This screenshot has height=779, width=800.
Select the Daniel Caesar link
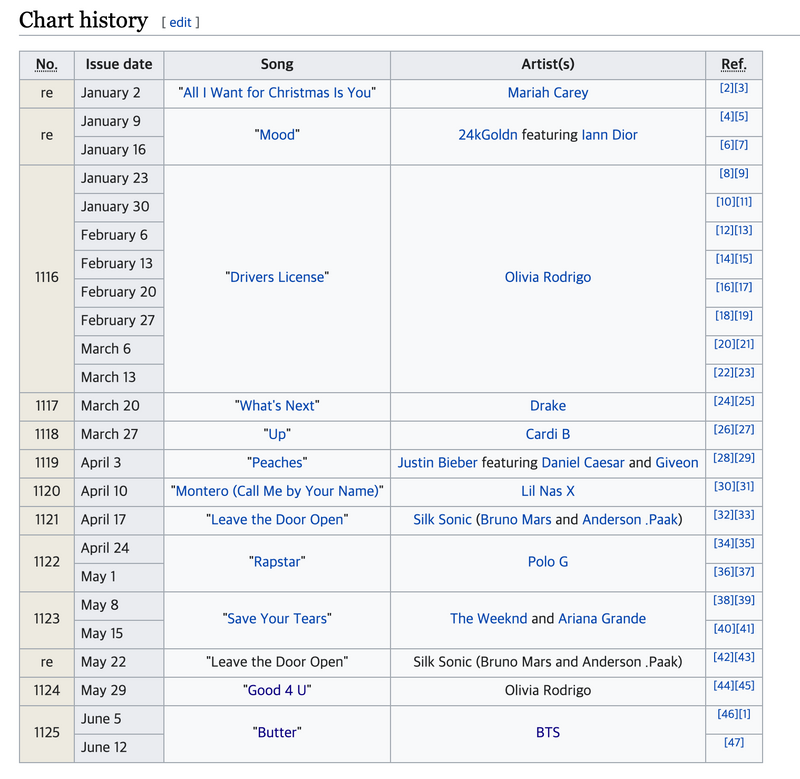coord(583,463)
